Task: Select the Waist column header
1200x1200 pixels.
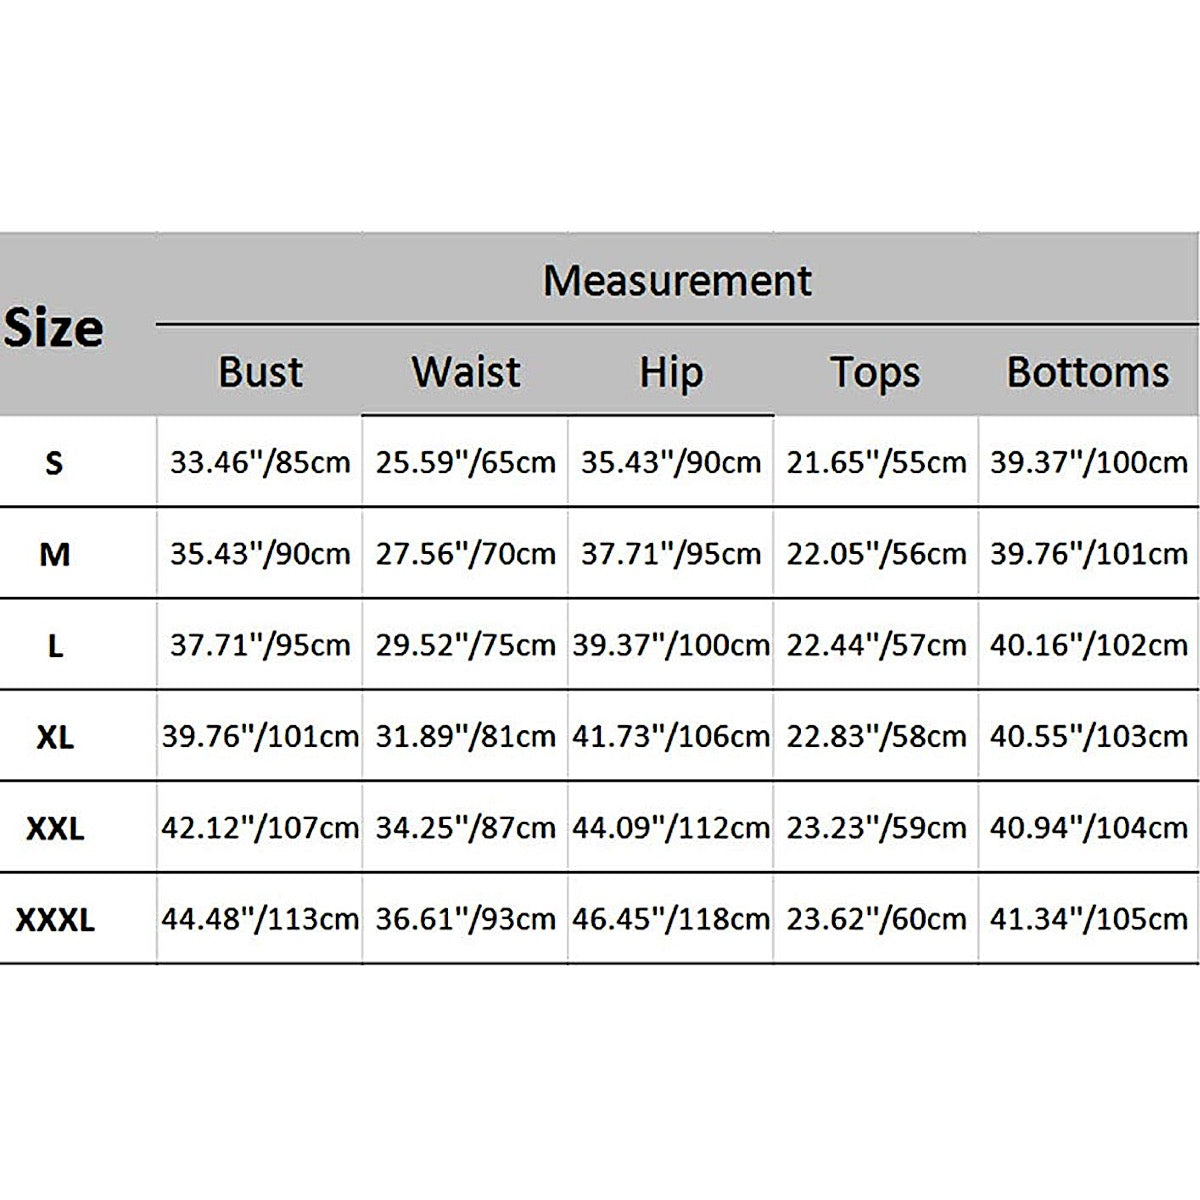Action: click(x=466, y=372)
